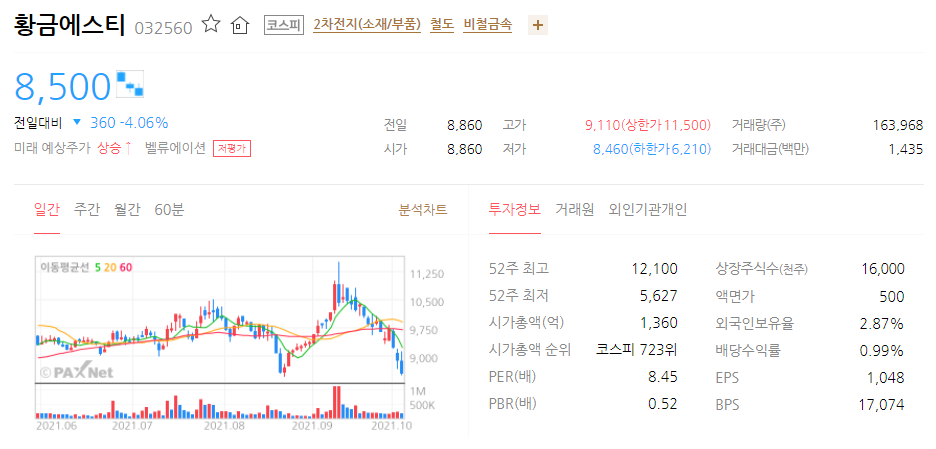The height and width of the screenshot is (449, 936).
Task: Open the 비철금속 theme link
Action: click(487, 24)
